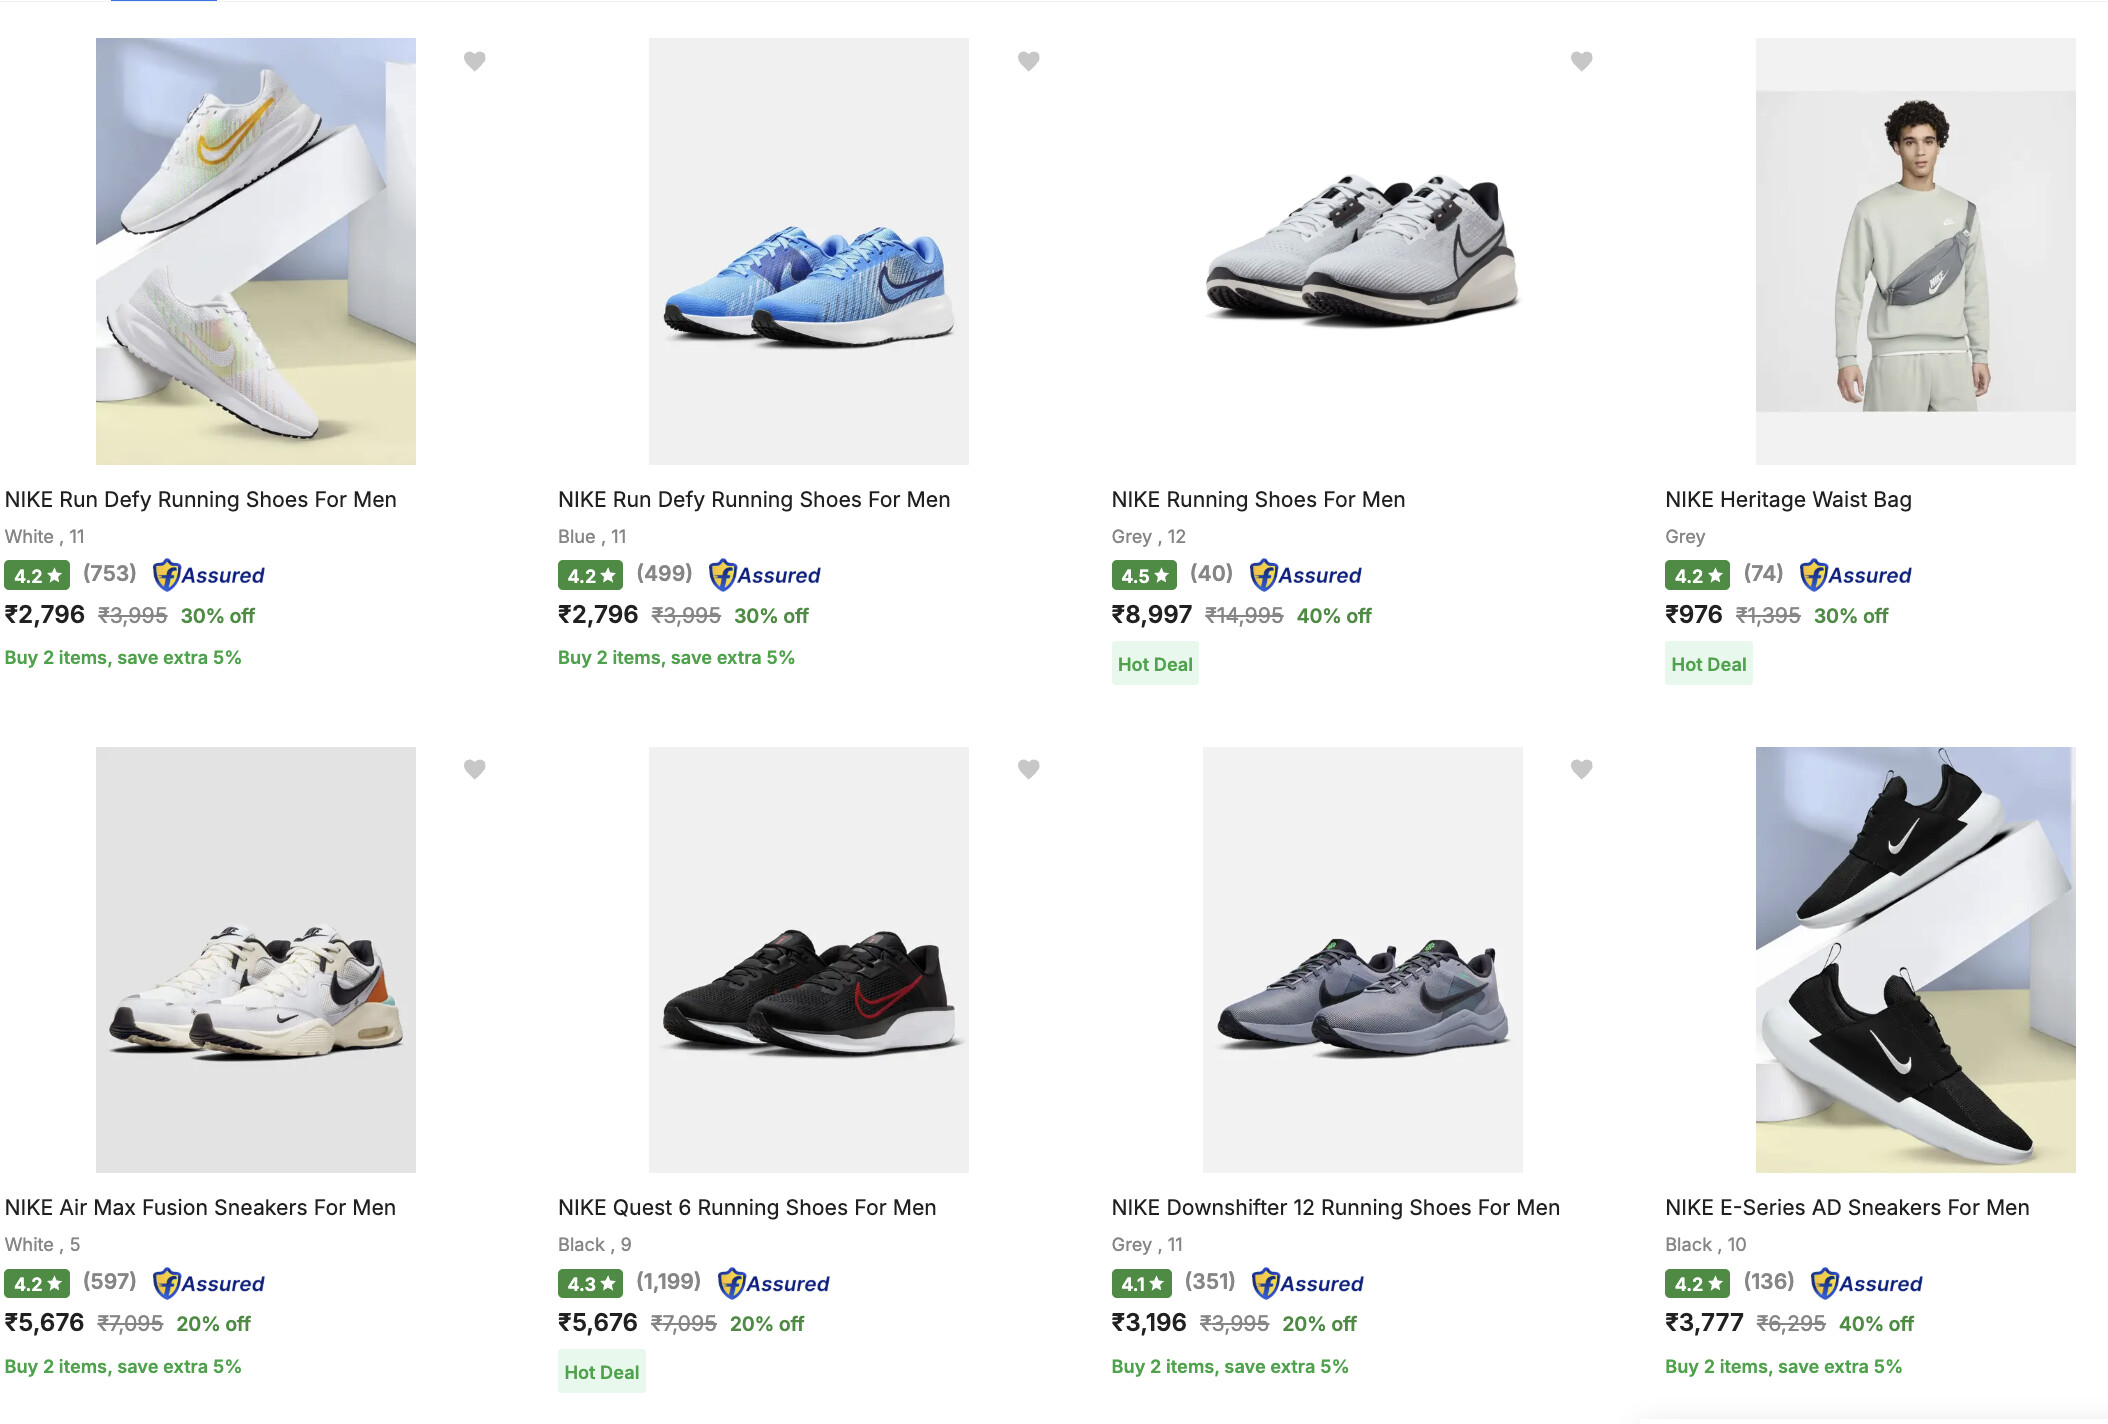Screen dimensions: 2108x1424
Task: Click Assured badge on Heritage Waist Bag
Action: coord(1855,575)
